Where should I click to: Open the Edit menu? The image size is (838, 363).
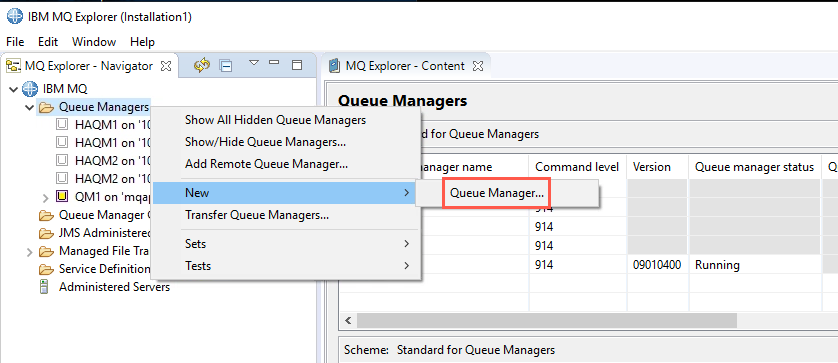[x=48, y=42]
